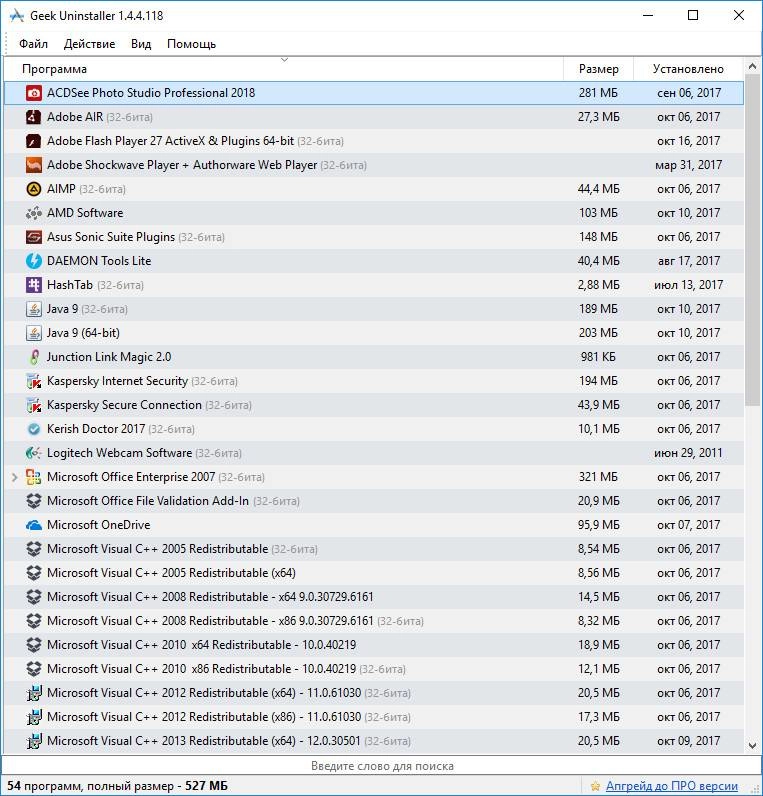Click the 103 МБ size of AMD Software
Screen dimensions: 763x796
(598, 213)
